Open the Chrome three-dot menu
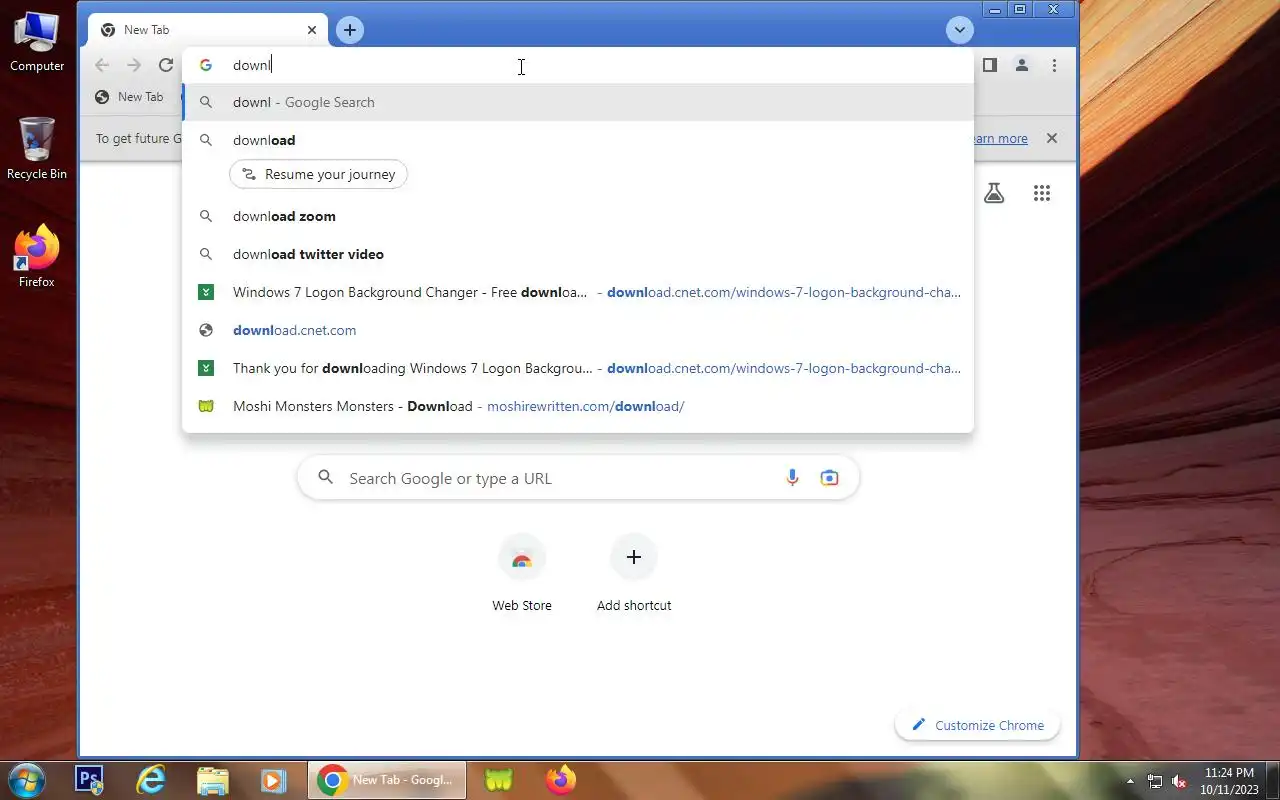Image resolution: width=1280 pixels, height=800 pixels. coord(1054,65)
